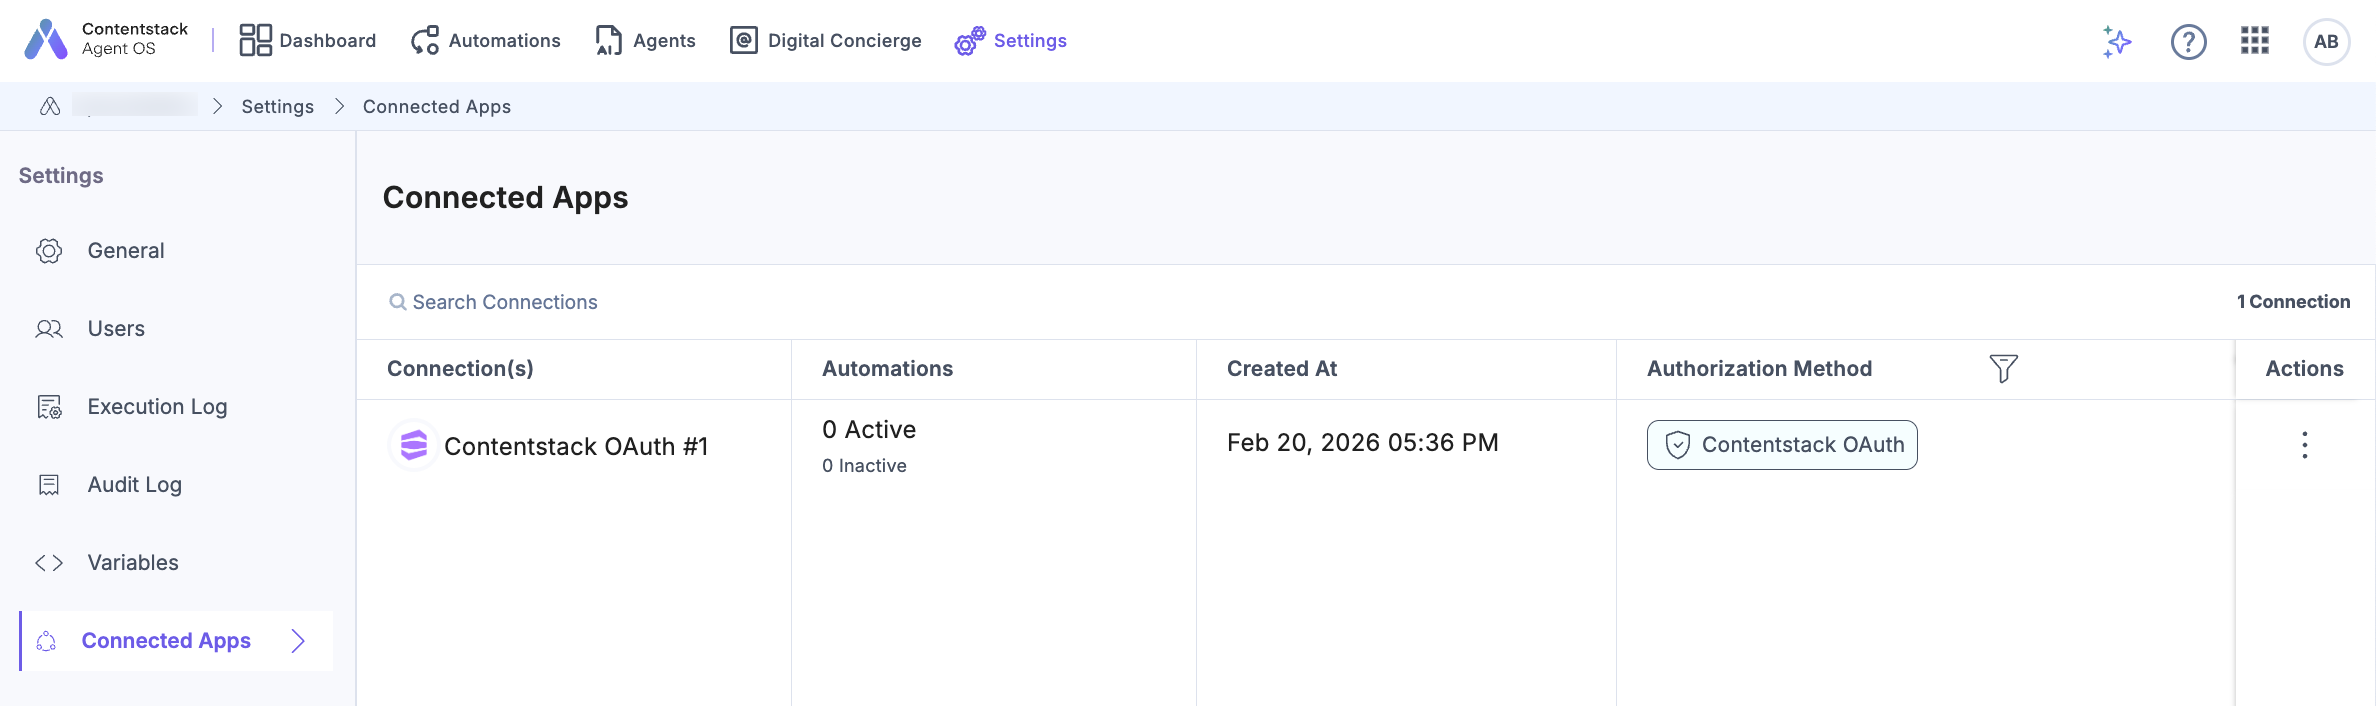2376x706 pixels.
Task: Open the Digital Concierge tab
Action: pyautogui.click(x=826, y=41)
